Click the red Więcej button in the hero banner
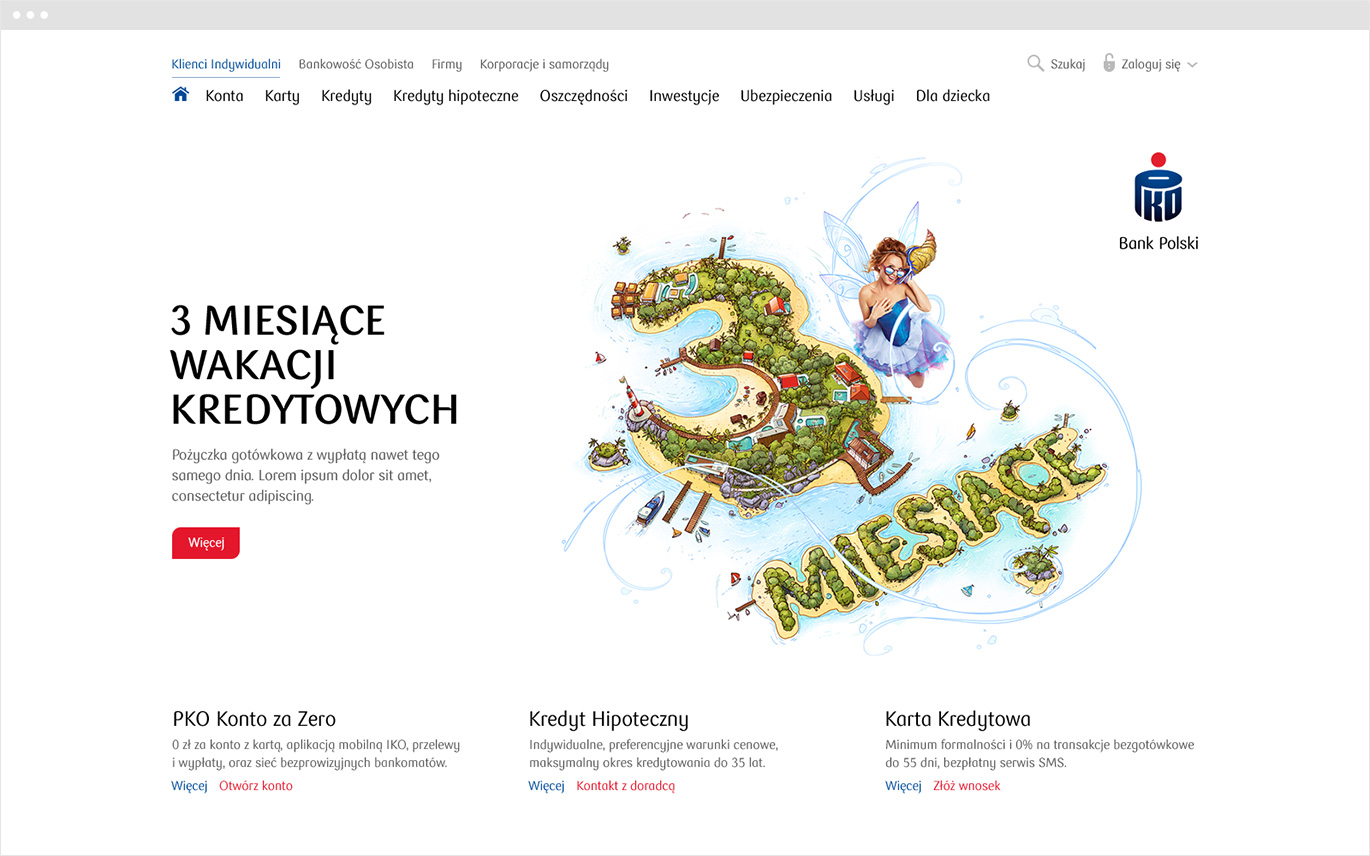Image resolution: width=1370 pixels, height=856 pixels. click(205, 542)
